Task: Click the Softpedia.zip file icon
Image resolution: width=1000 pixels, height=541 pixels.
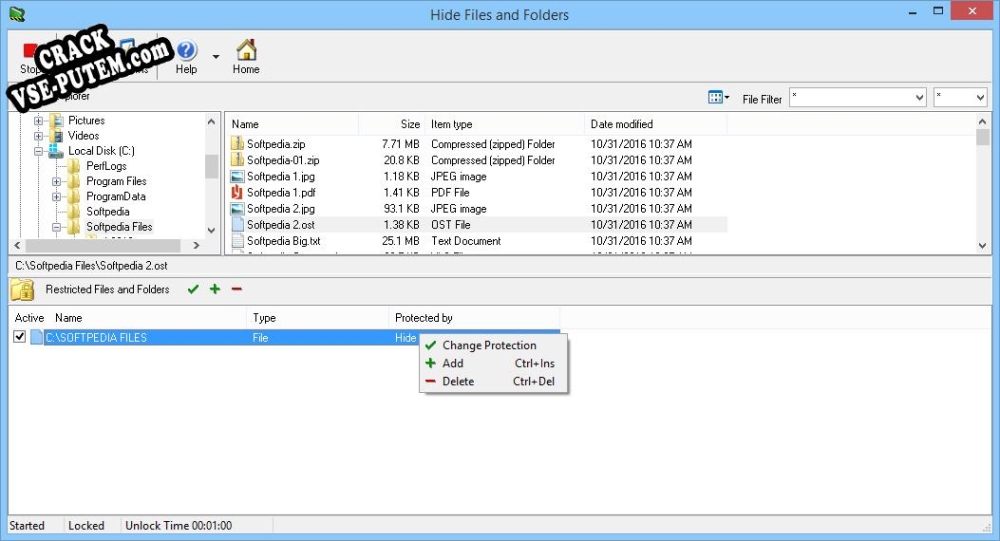Action: click(x=237, y=144)
